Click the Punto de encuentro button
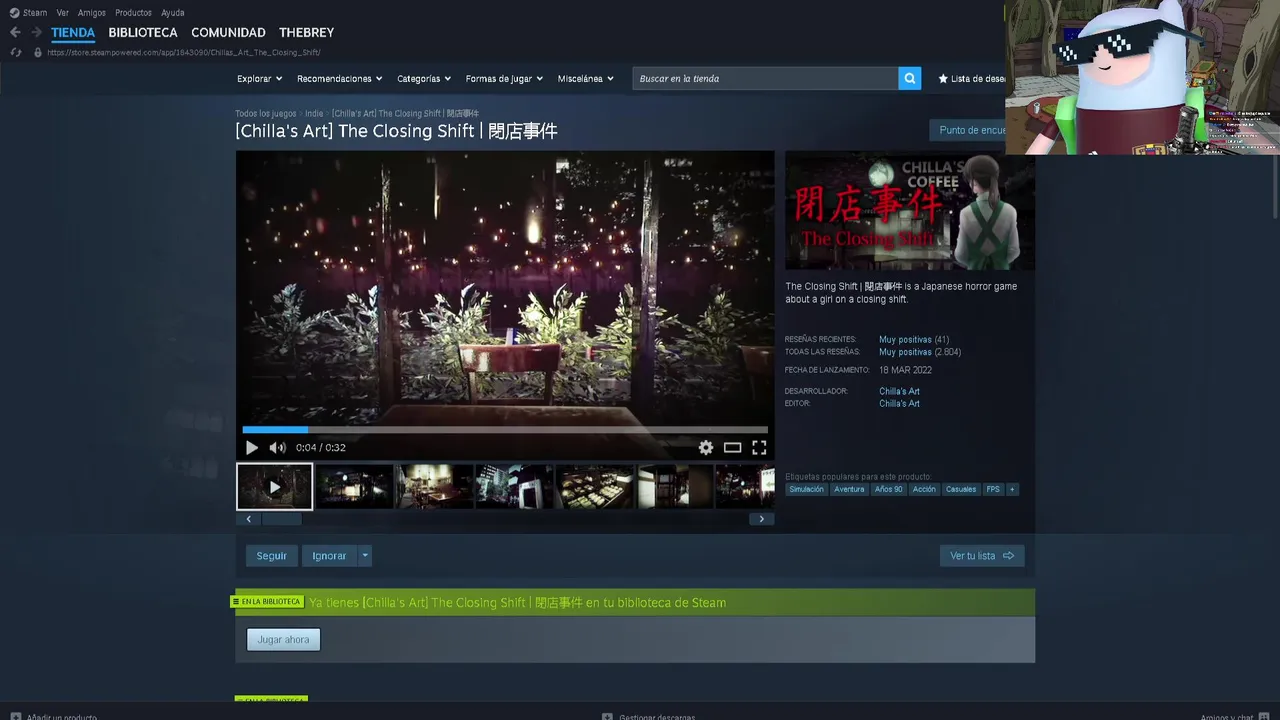Viewport: 1280px width, 720px height. pos(970,130)
